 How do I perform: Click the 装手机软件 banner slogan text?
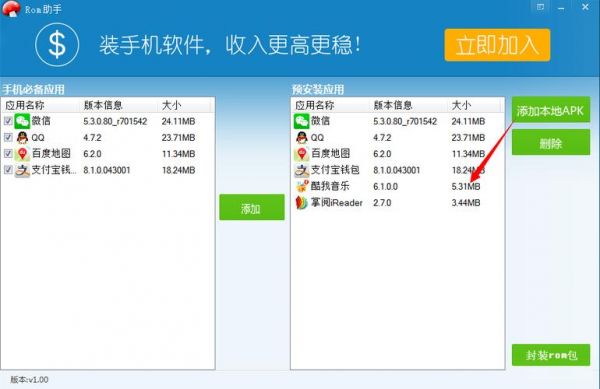tap(230, 45)
